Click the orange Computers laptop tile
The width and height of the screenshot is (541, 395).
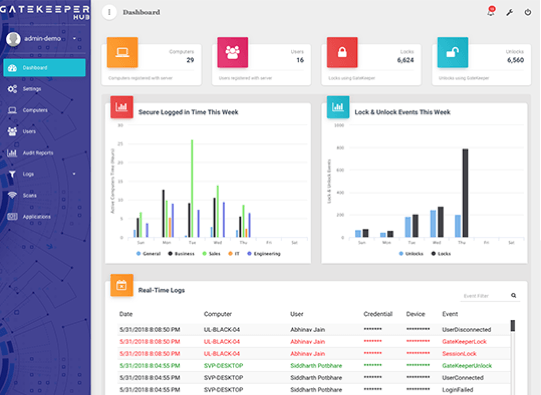point(122,52)
